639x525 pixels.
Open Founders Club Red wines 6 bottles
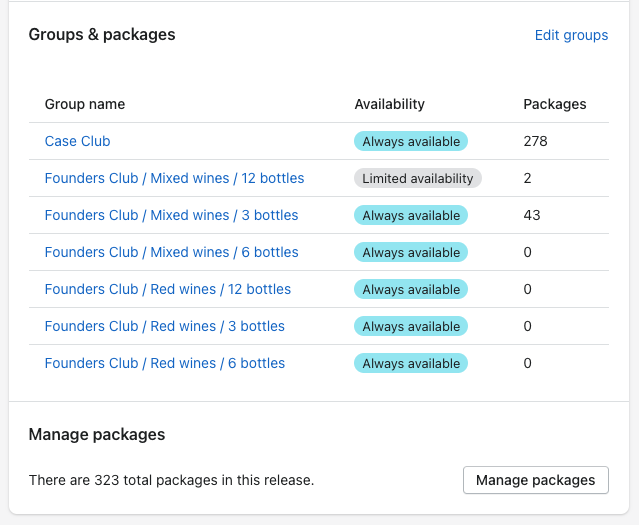(x=165, y=363)
